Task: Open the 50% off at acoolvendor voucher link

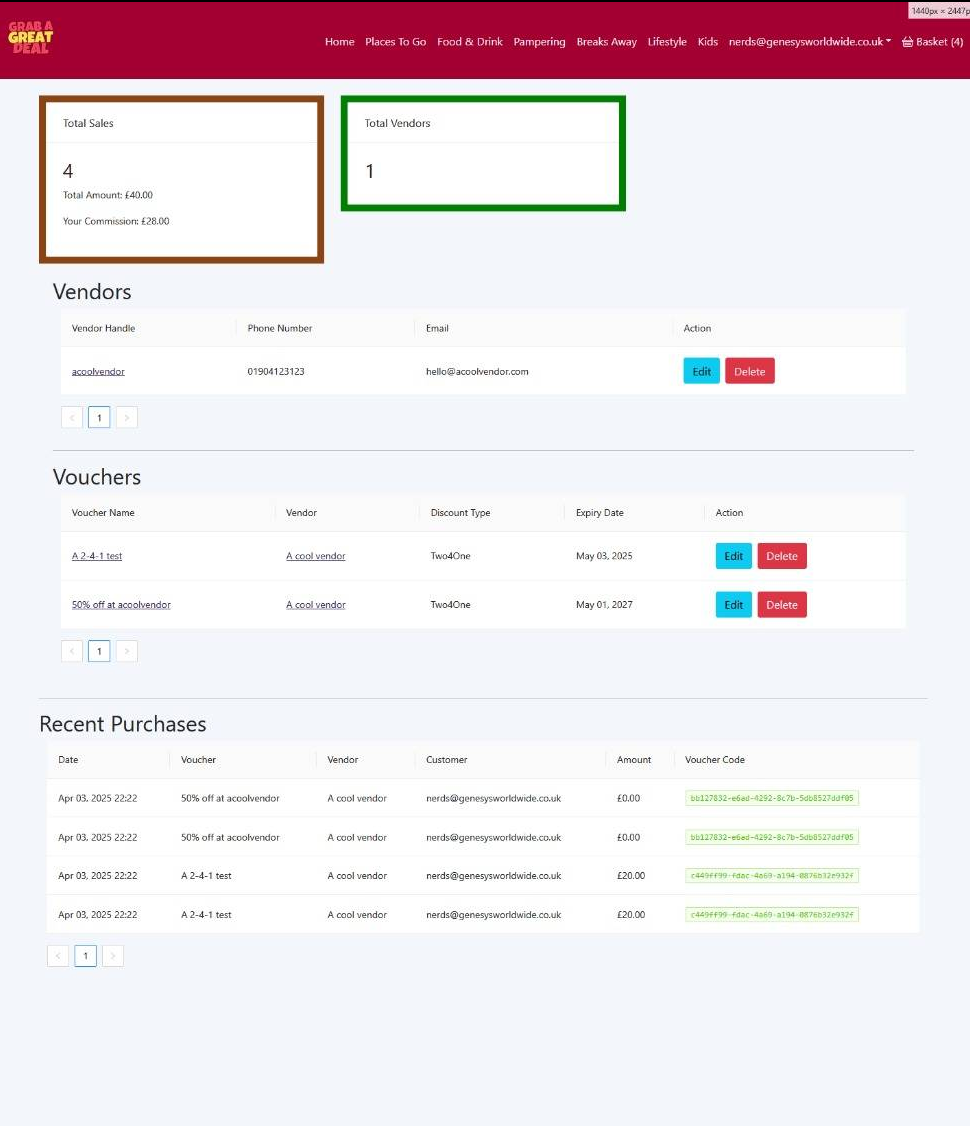Action: (x=121, y=605)
